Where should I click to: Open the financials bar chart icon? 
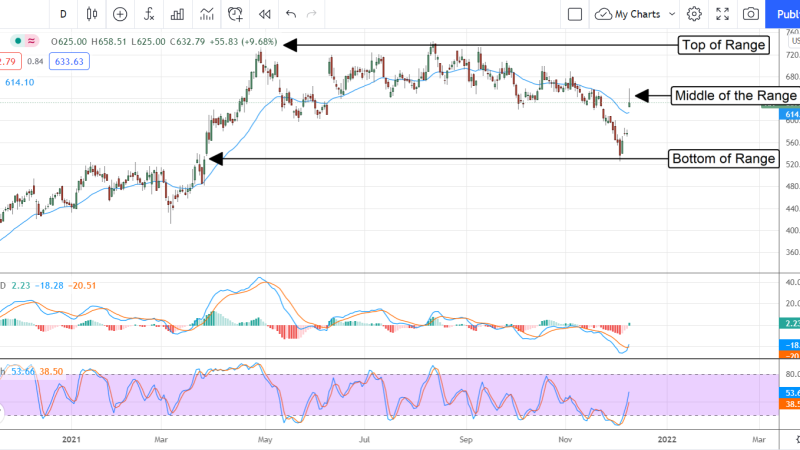point(178,14)
